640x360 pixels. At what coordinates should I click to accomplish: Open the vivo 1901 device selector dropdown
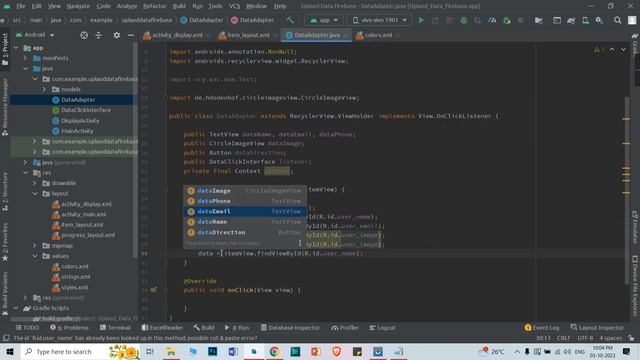point(380,20)
